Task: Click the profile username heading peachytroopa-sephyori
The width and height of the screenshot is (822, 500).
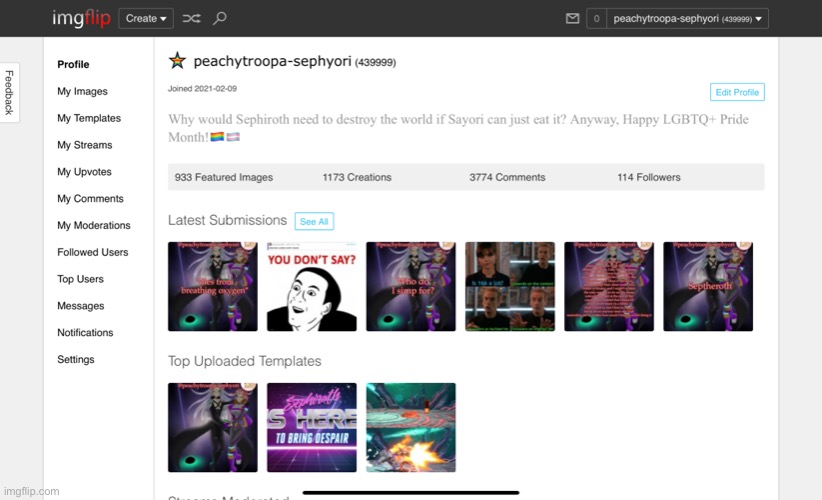Action: (x=273, y=61)
